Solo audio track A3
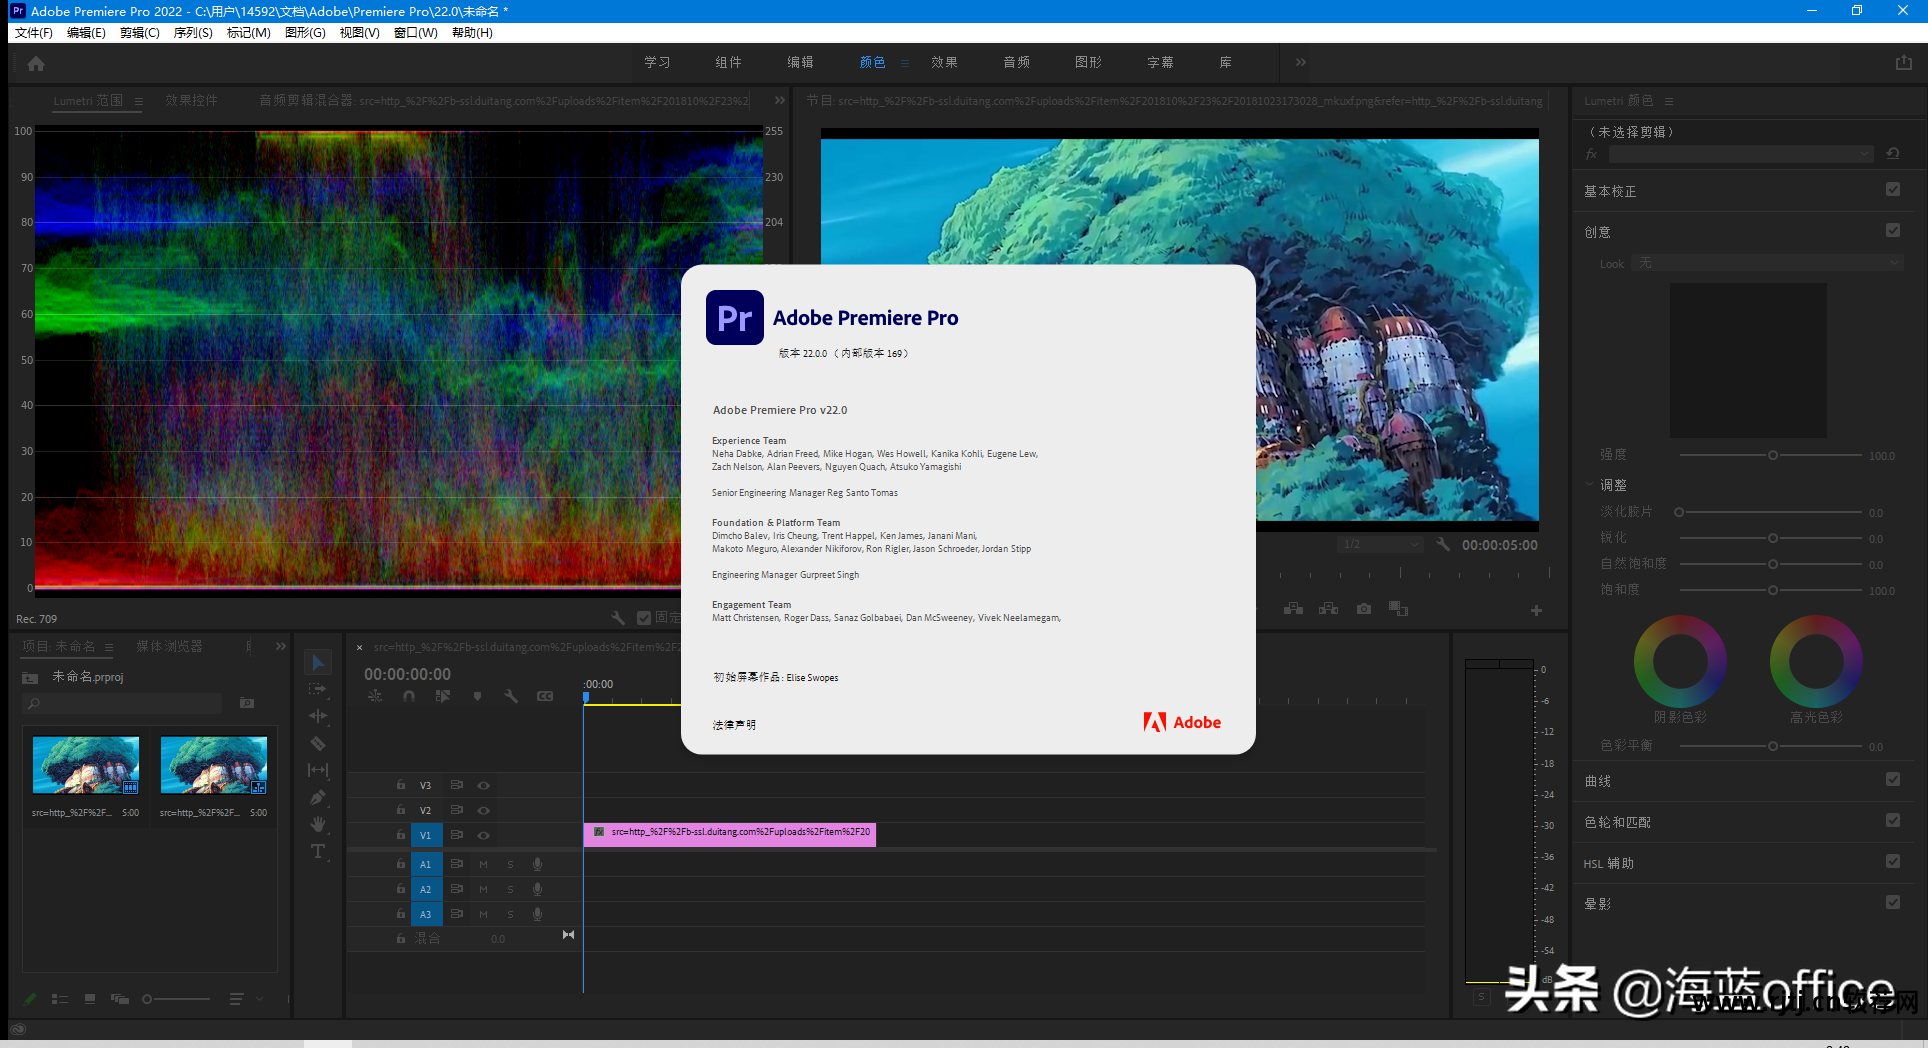1928x1048 pixels. [510, 914]
